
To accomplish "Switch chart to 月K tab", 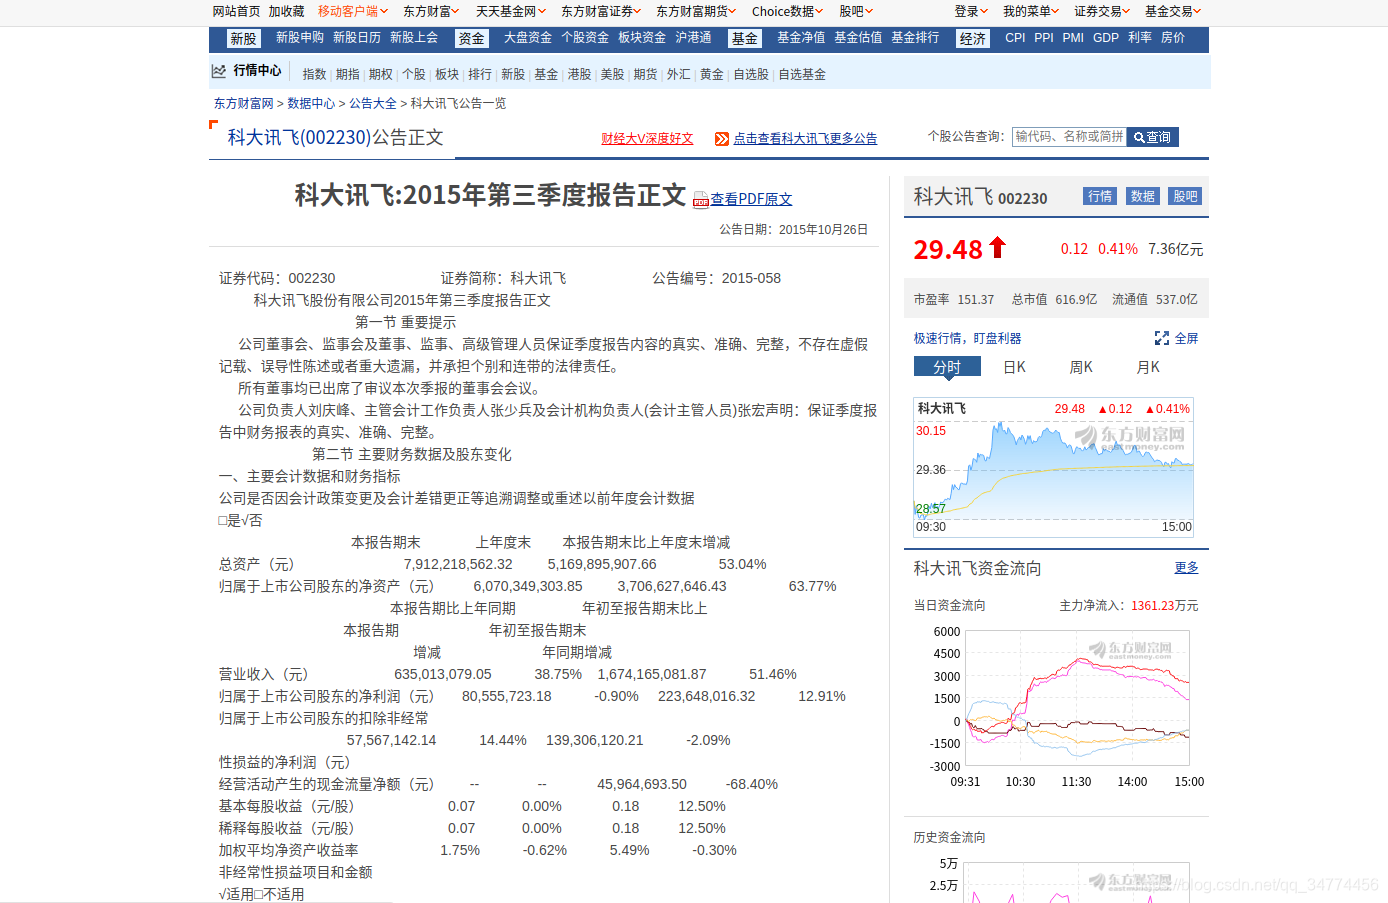I will (1148, 367).
